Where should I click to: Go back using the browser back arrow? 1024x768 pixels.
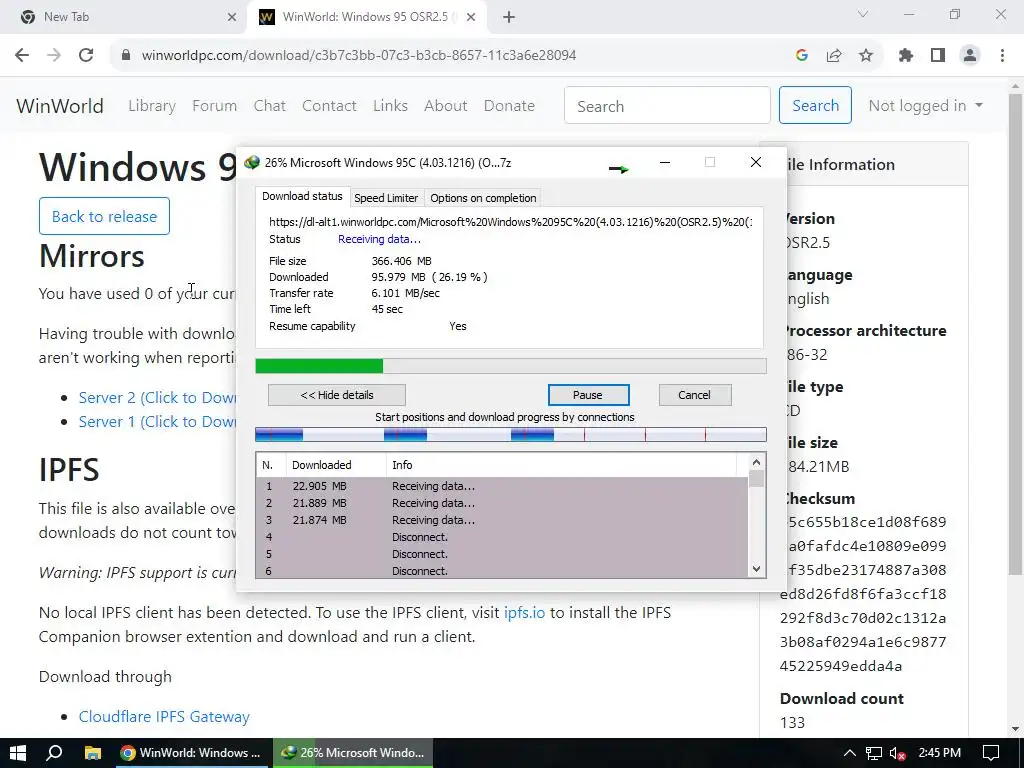pyautogui.click(x=22, y=56)
